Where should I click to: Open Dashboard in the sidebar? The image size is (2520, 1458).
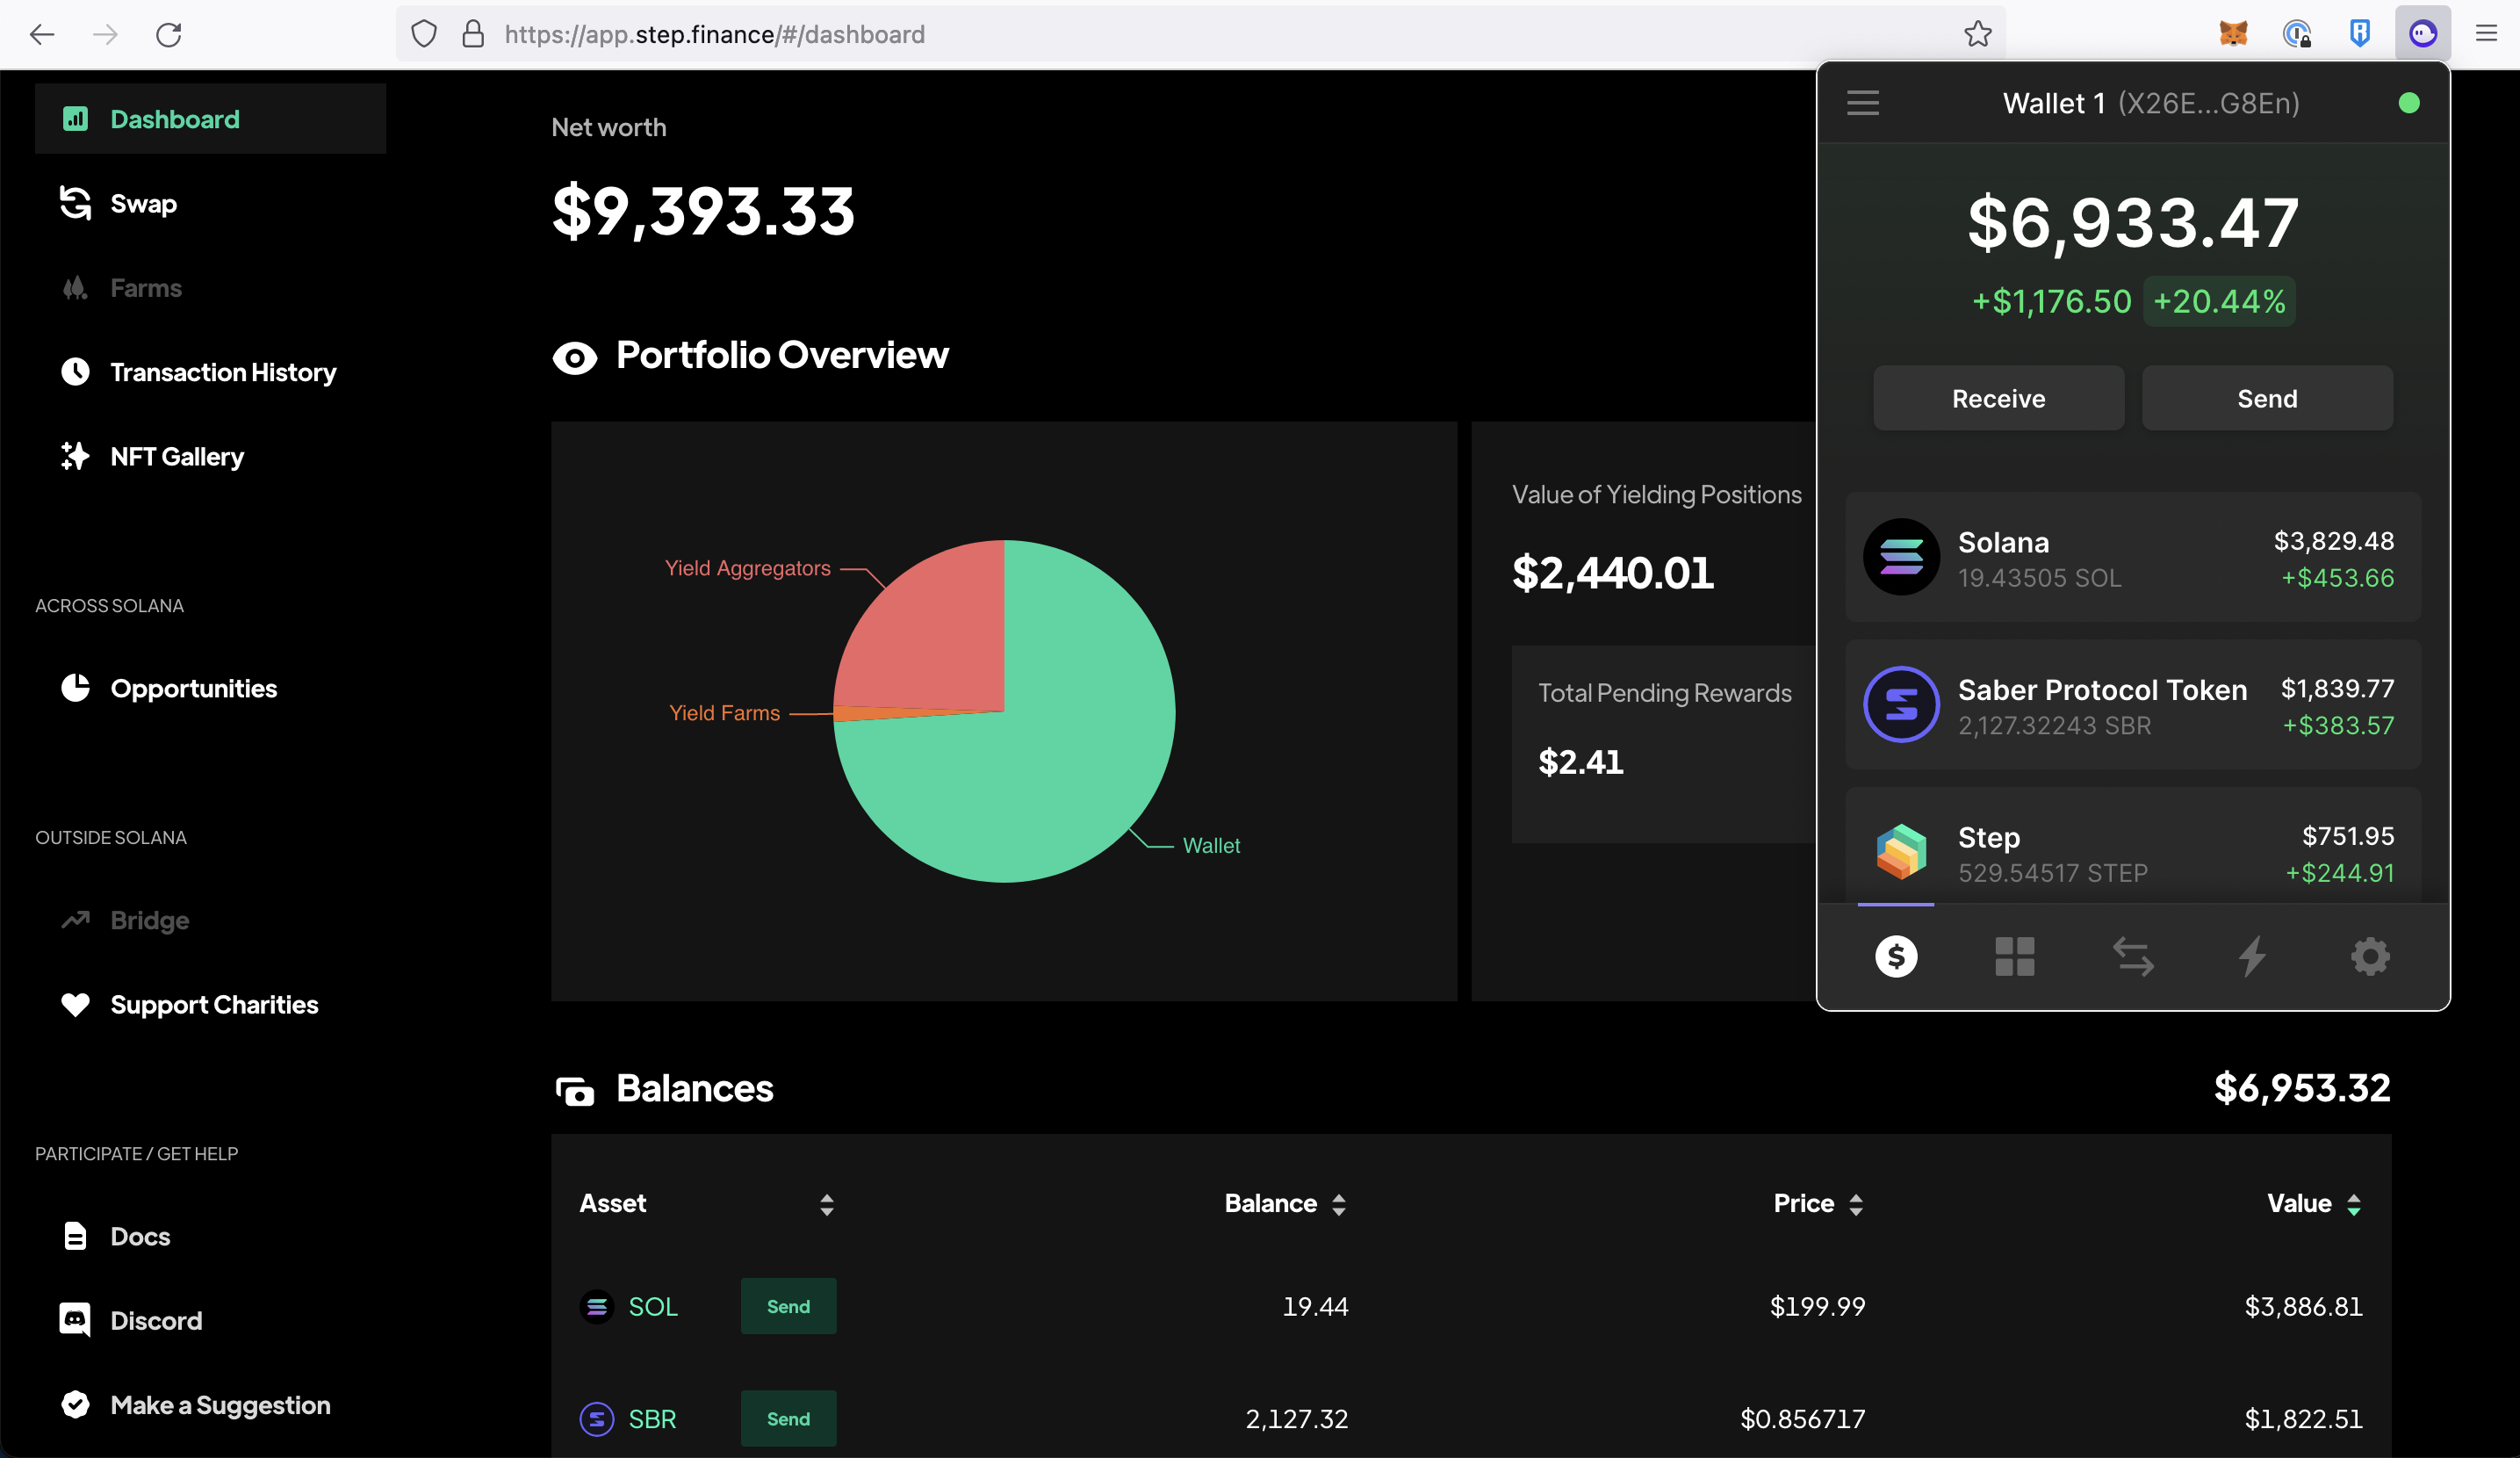pyautogui.click(x=210, y=119)
